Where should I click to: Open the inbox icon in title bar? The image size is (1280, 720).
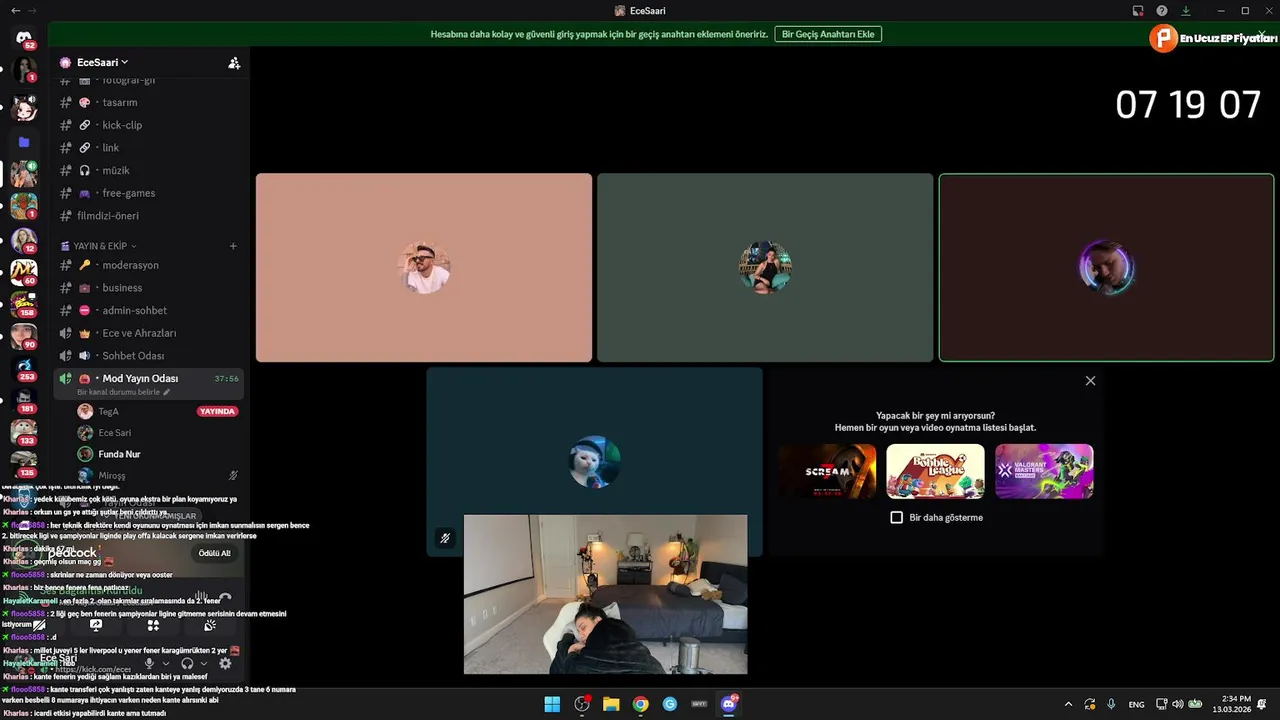coord(1138,11)
